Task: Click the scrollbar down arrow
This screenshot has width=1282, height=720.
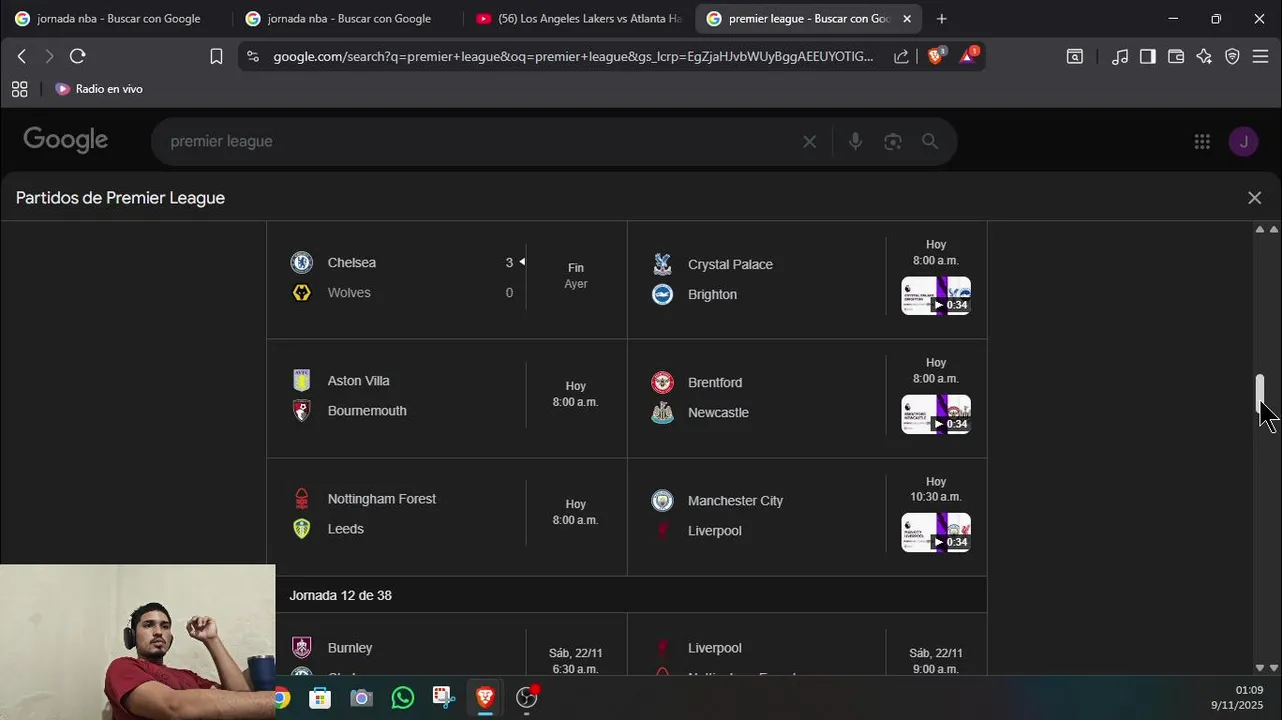Action: pos(1260,668)
